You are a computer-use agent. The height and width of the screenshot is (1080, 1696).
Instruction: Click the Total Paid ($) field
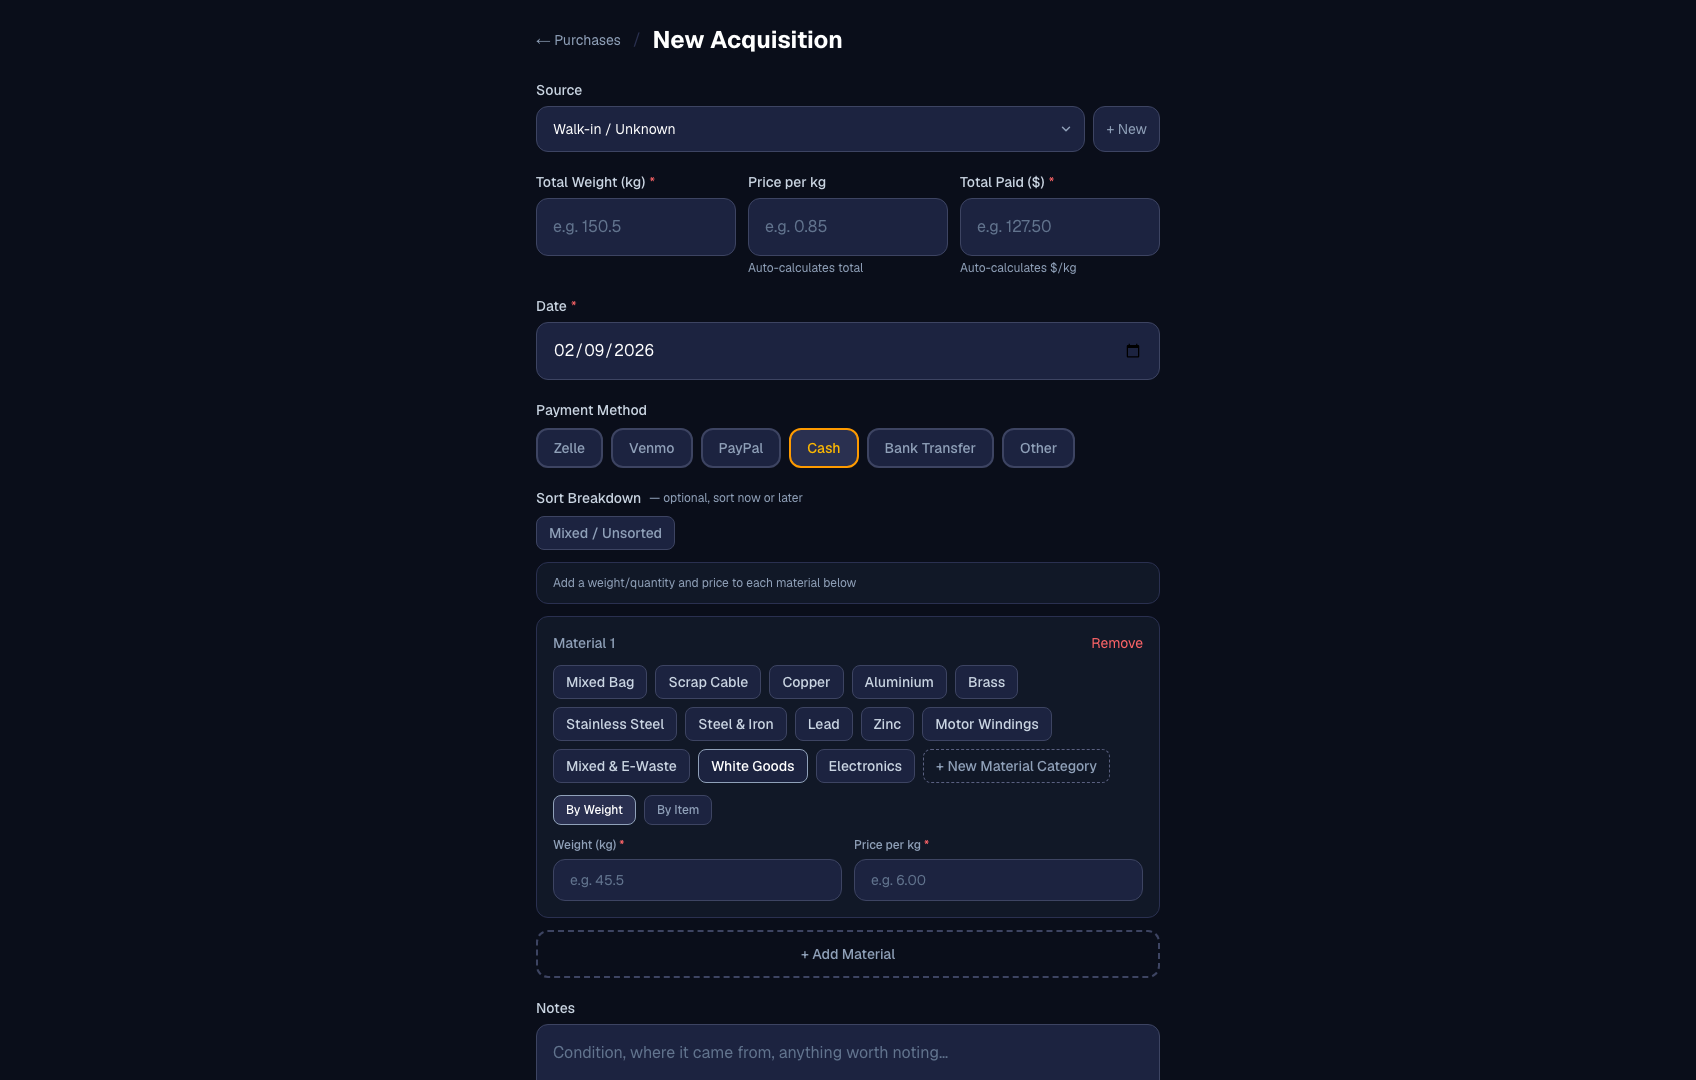tap(1060, 227)
